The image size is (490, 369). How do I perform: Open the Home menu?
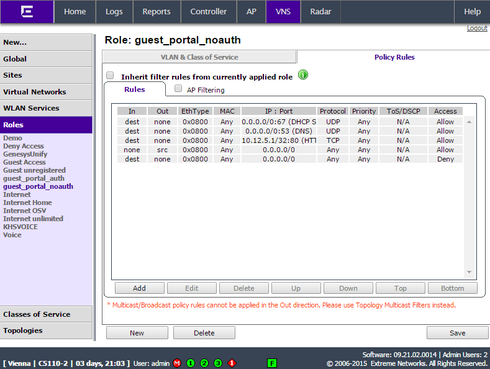tap(75, 12)
